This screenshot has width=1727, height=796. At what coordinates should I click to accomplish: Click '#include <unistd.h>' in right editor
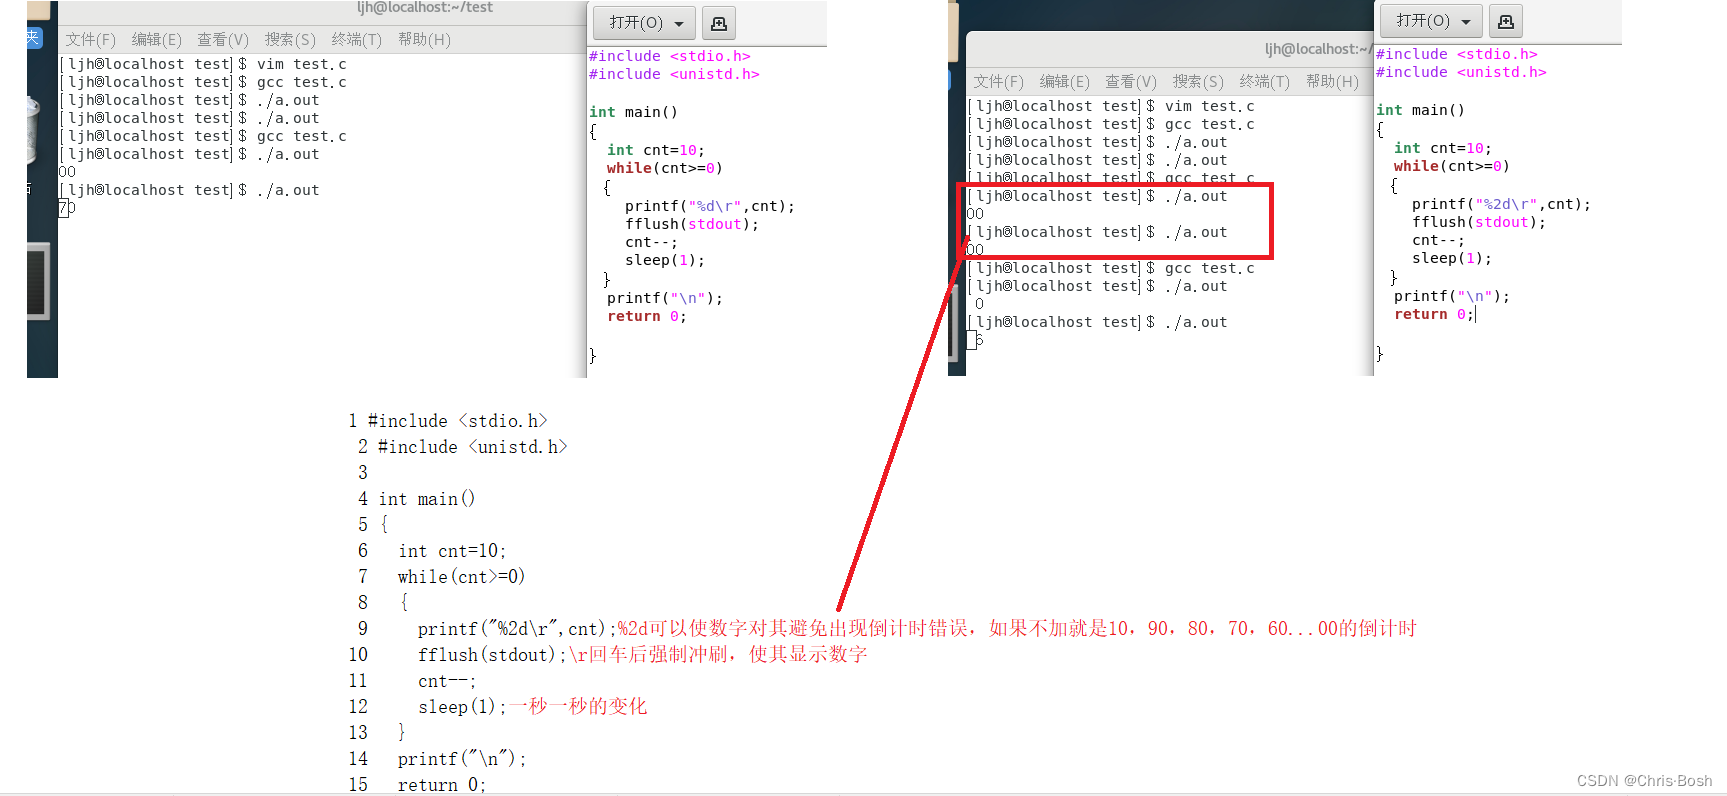click(1461, 72)
